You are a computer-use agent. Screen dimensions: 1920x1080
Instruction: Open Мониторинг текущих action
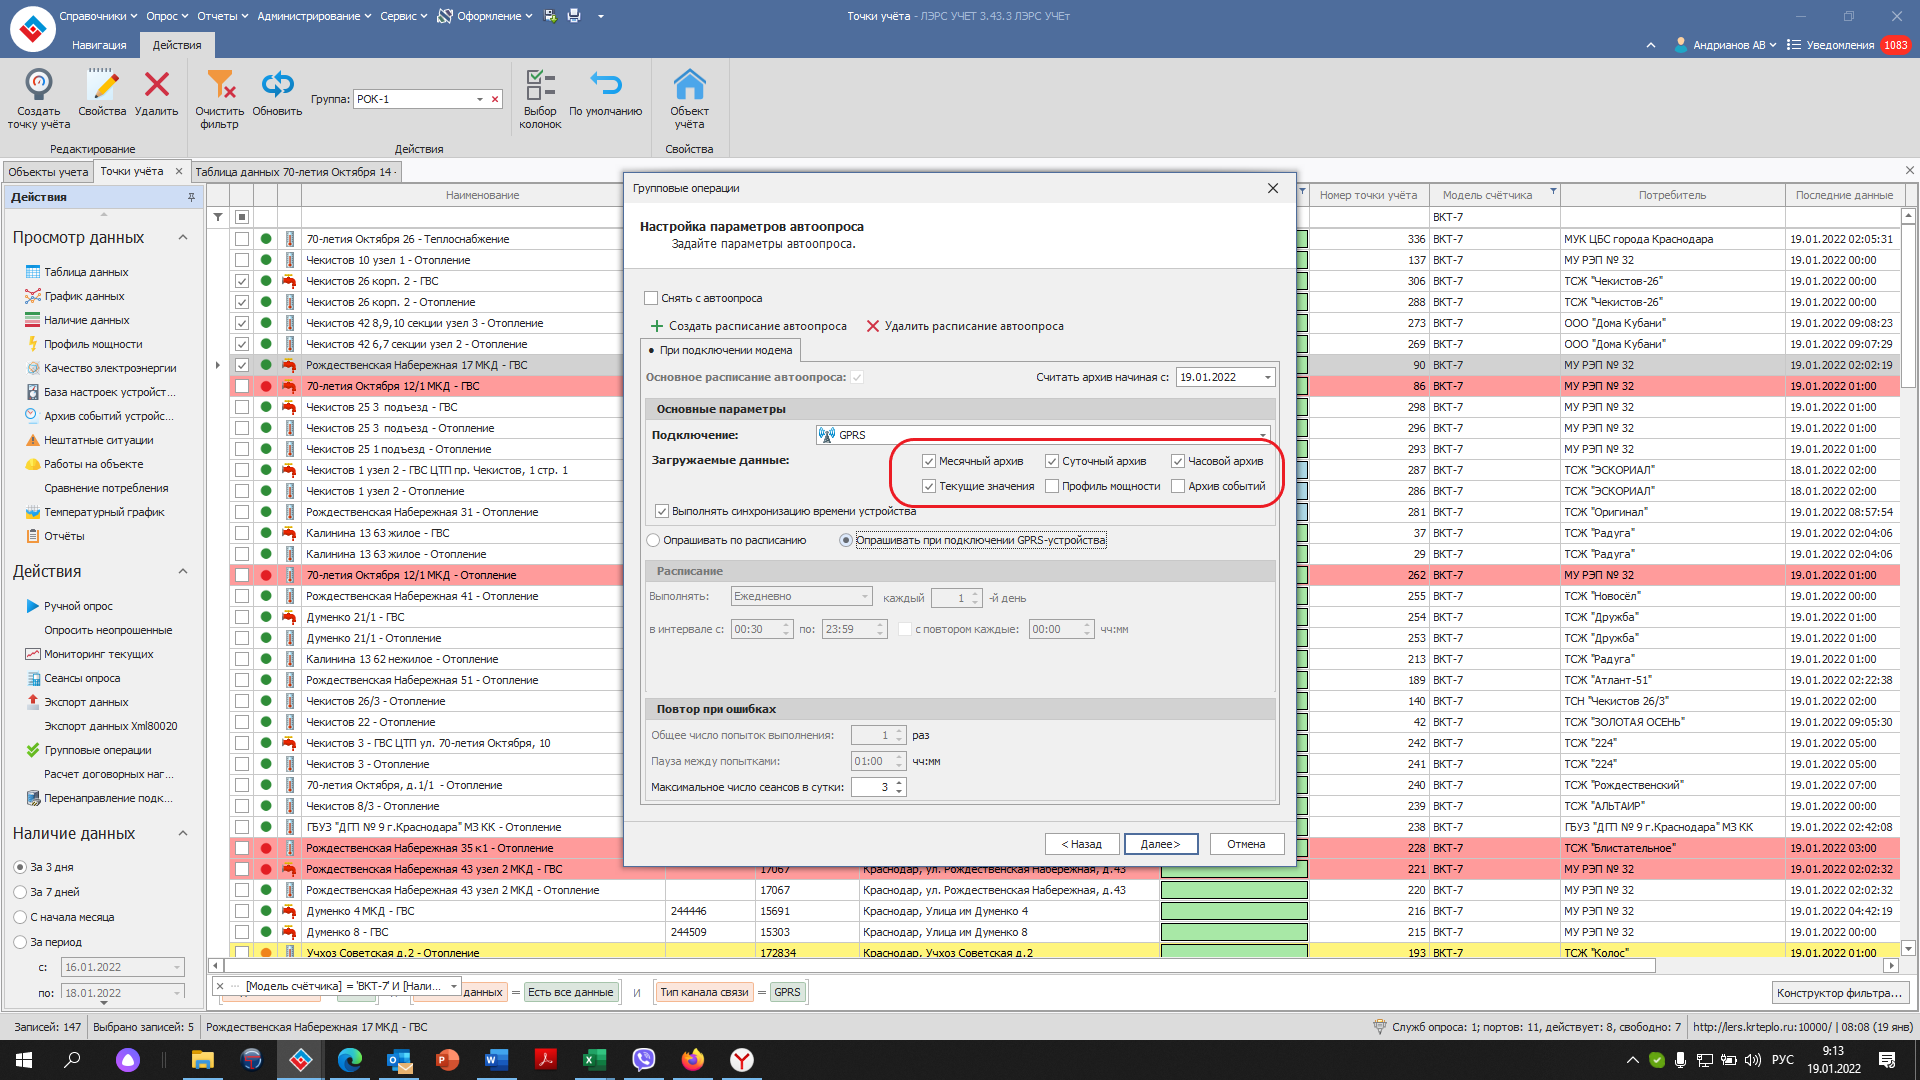click(x=99, y=654)
